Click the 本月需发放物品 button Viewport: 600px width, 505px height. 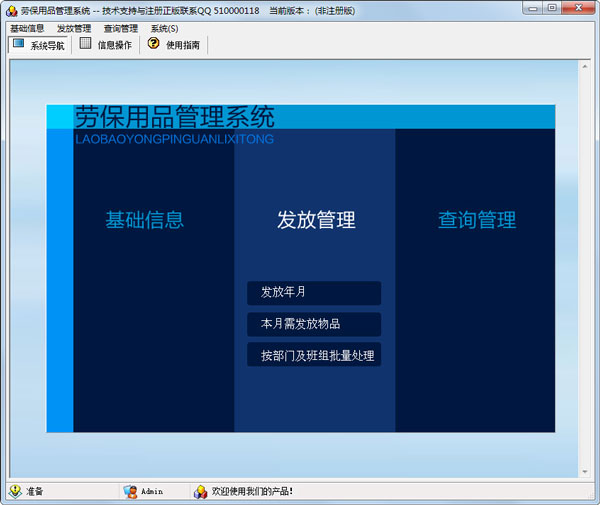coord(314,324)
